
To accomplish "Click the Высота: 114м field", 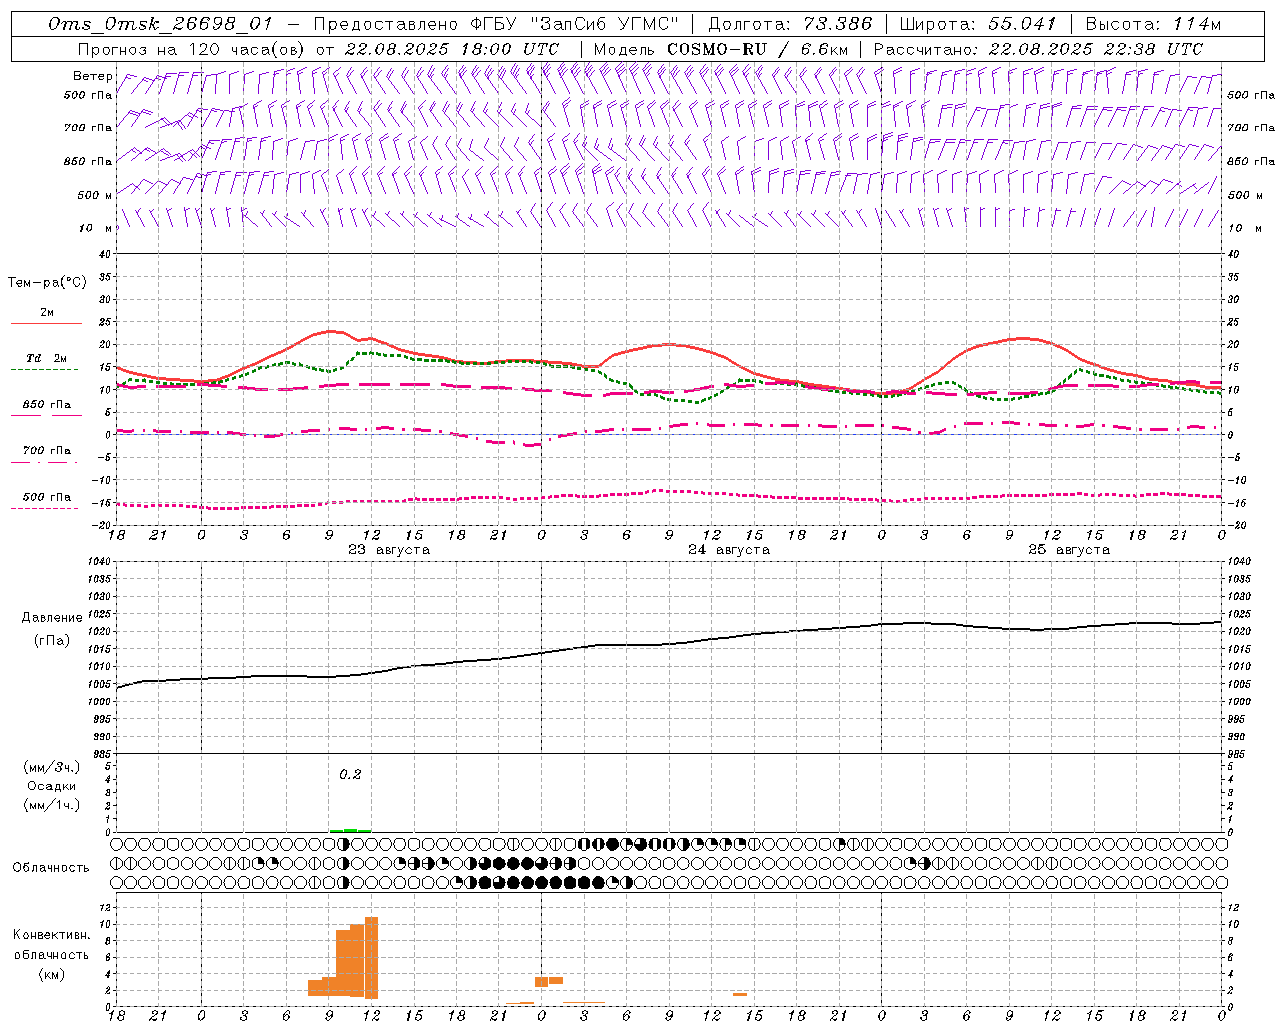I will click(x=1153, y=24).
